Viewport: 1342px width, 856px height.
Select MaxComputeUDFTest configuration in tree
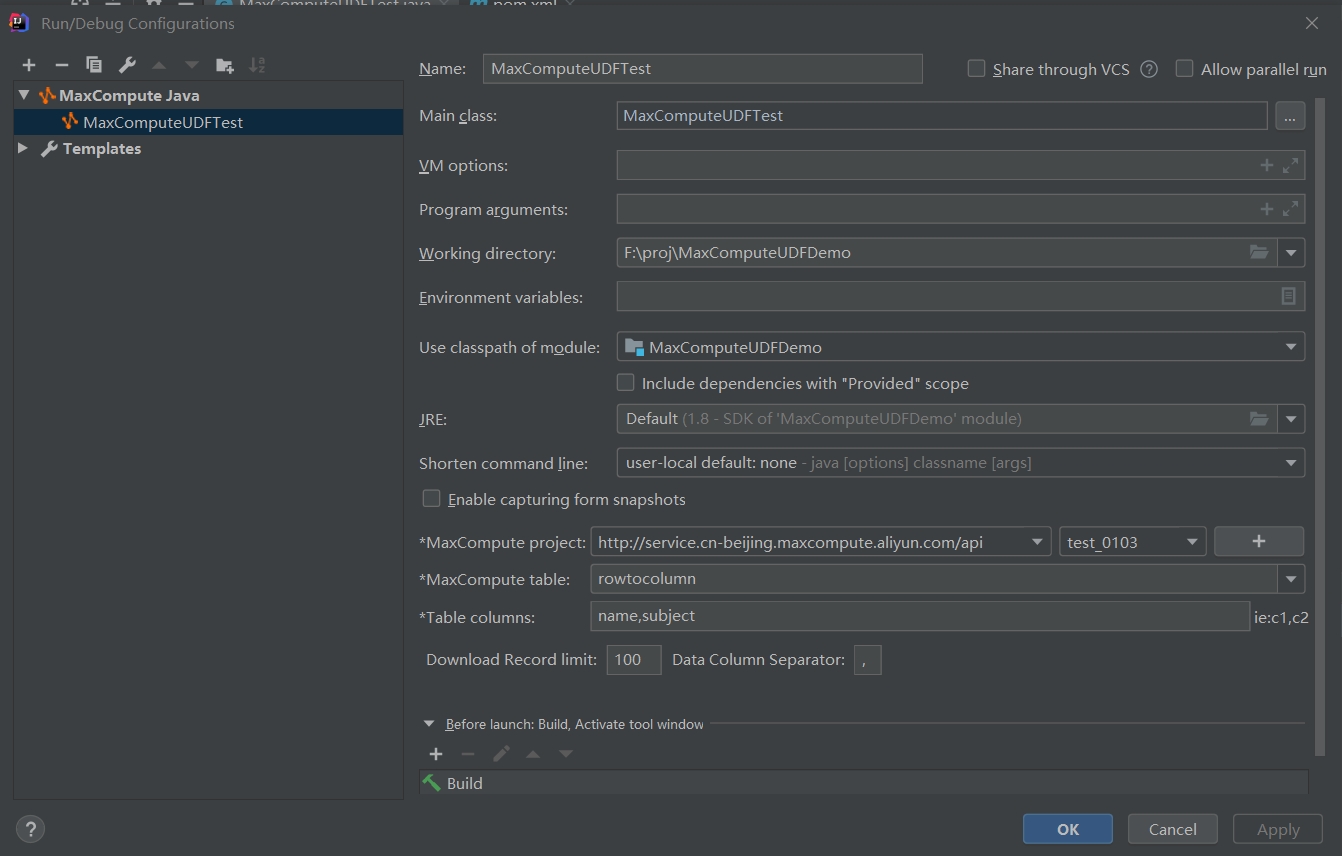coord(208,122)
